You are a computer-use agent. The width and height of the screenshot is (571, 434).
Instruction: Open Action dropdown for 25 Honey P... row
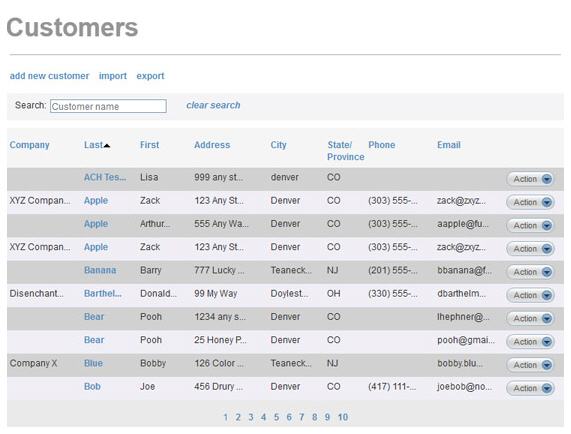530,342
